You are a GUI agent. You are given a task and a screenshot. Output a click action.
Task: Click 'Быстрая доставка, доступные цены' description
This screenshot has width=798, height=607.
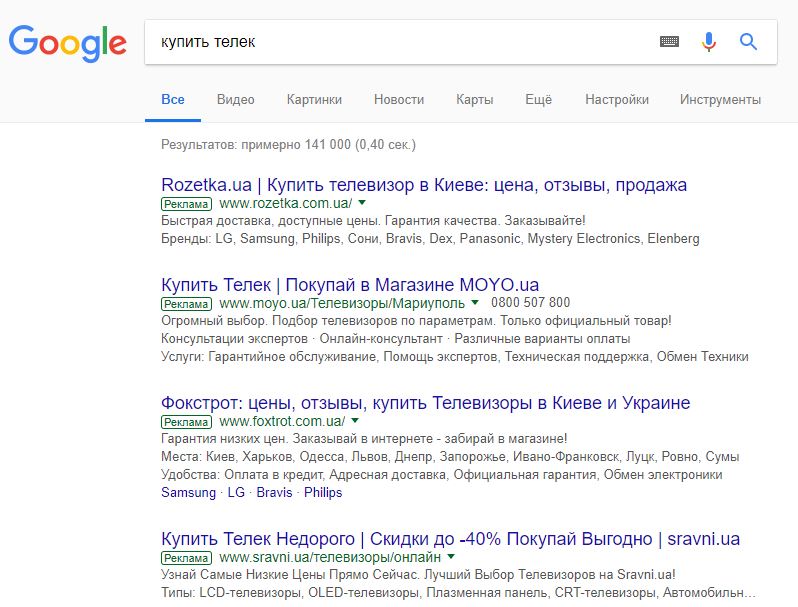pos(373,221)
